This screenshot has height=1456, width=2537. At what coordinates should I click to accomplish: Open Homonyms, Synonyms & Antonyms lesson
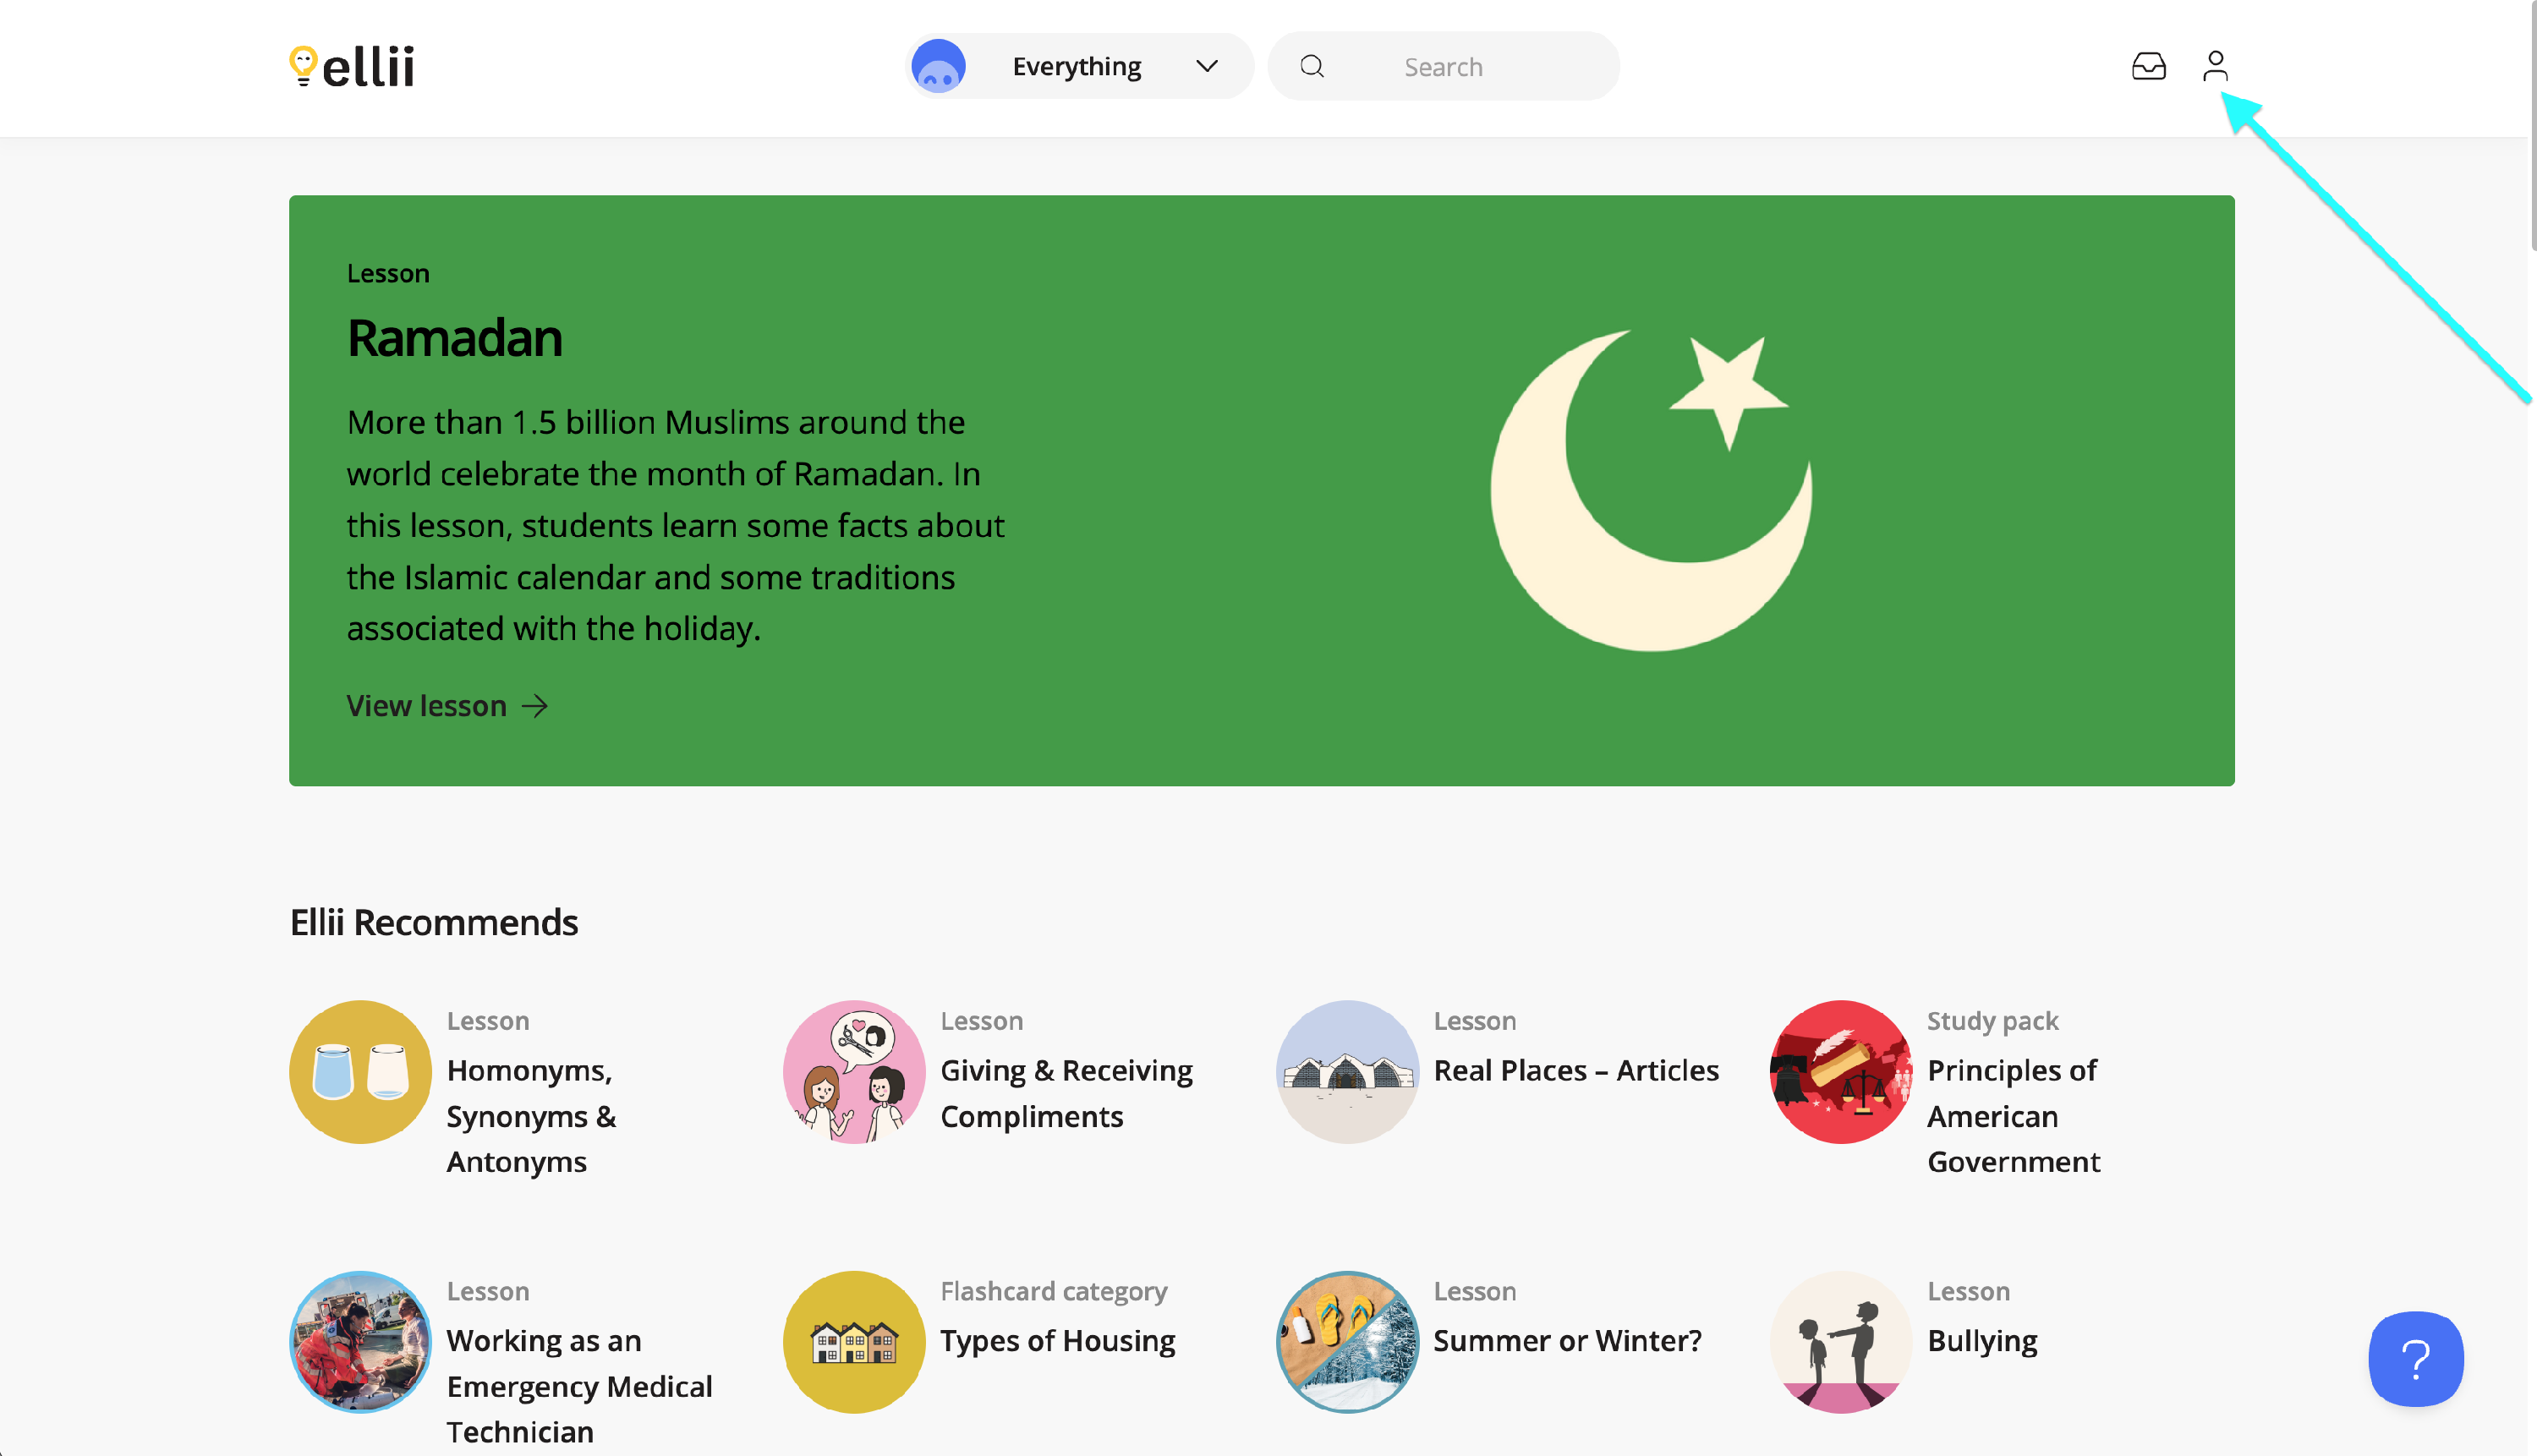530,1115
